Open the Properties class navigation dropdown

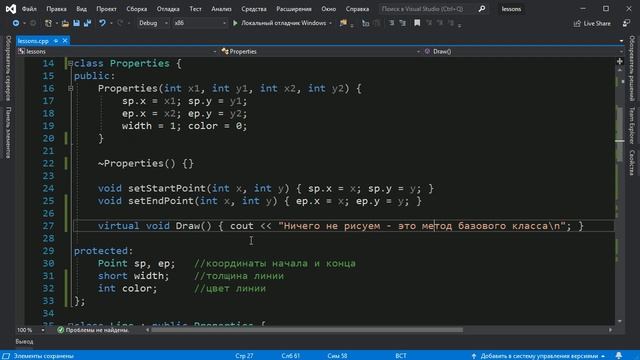320,51
